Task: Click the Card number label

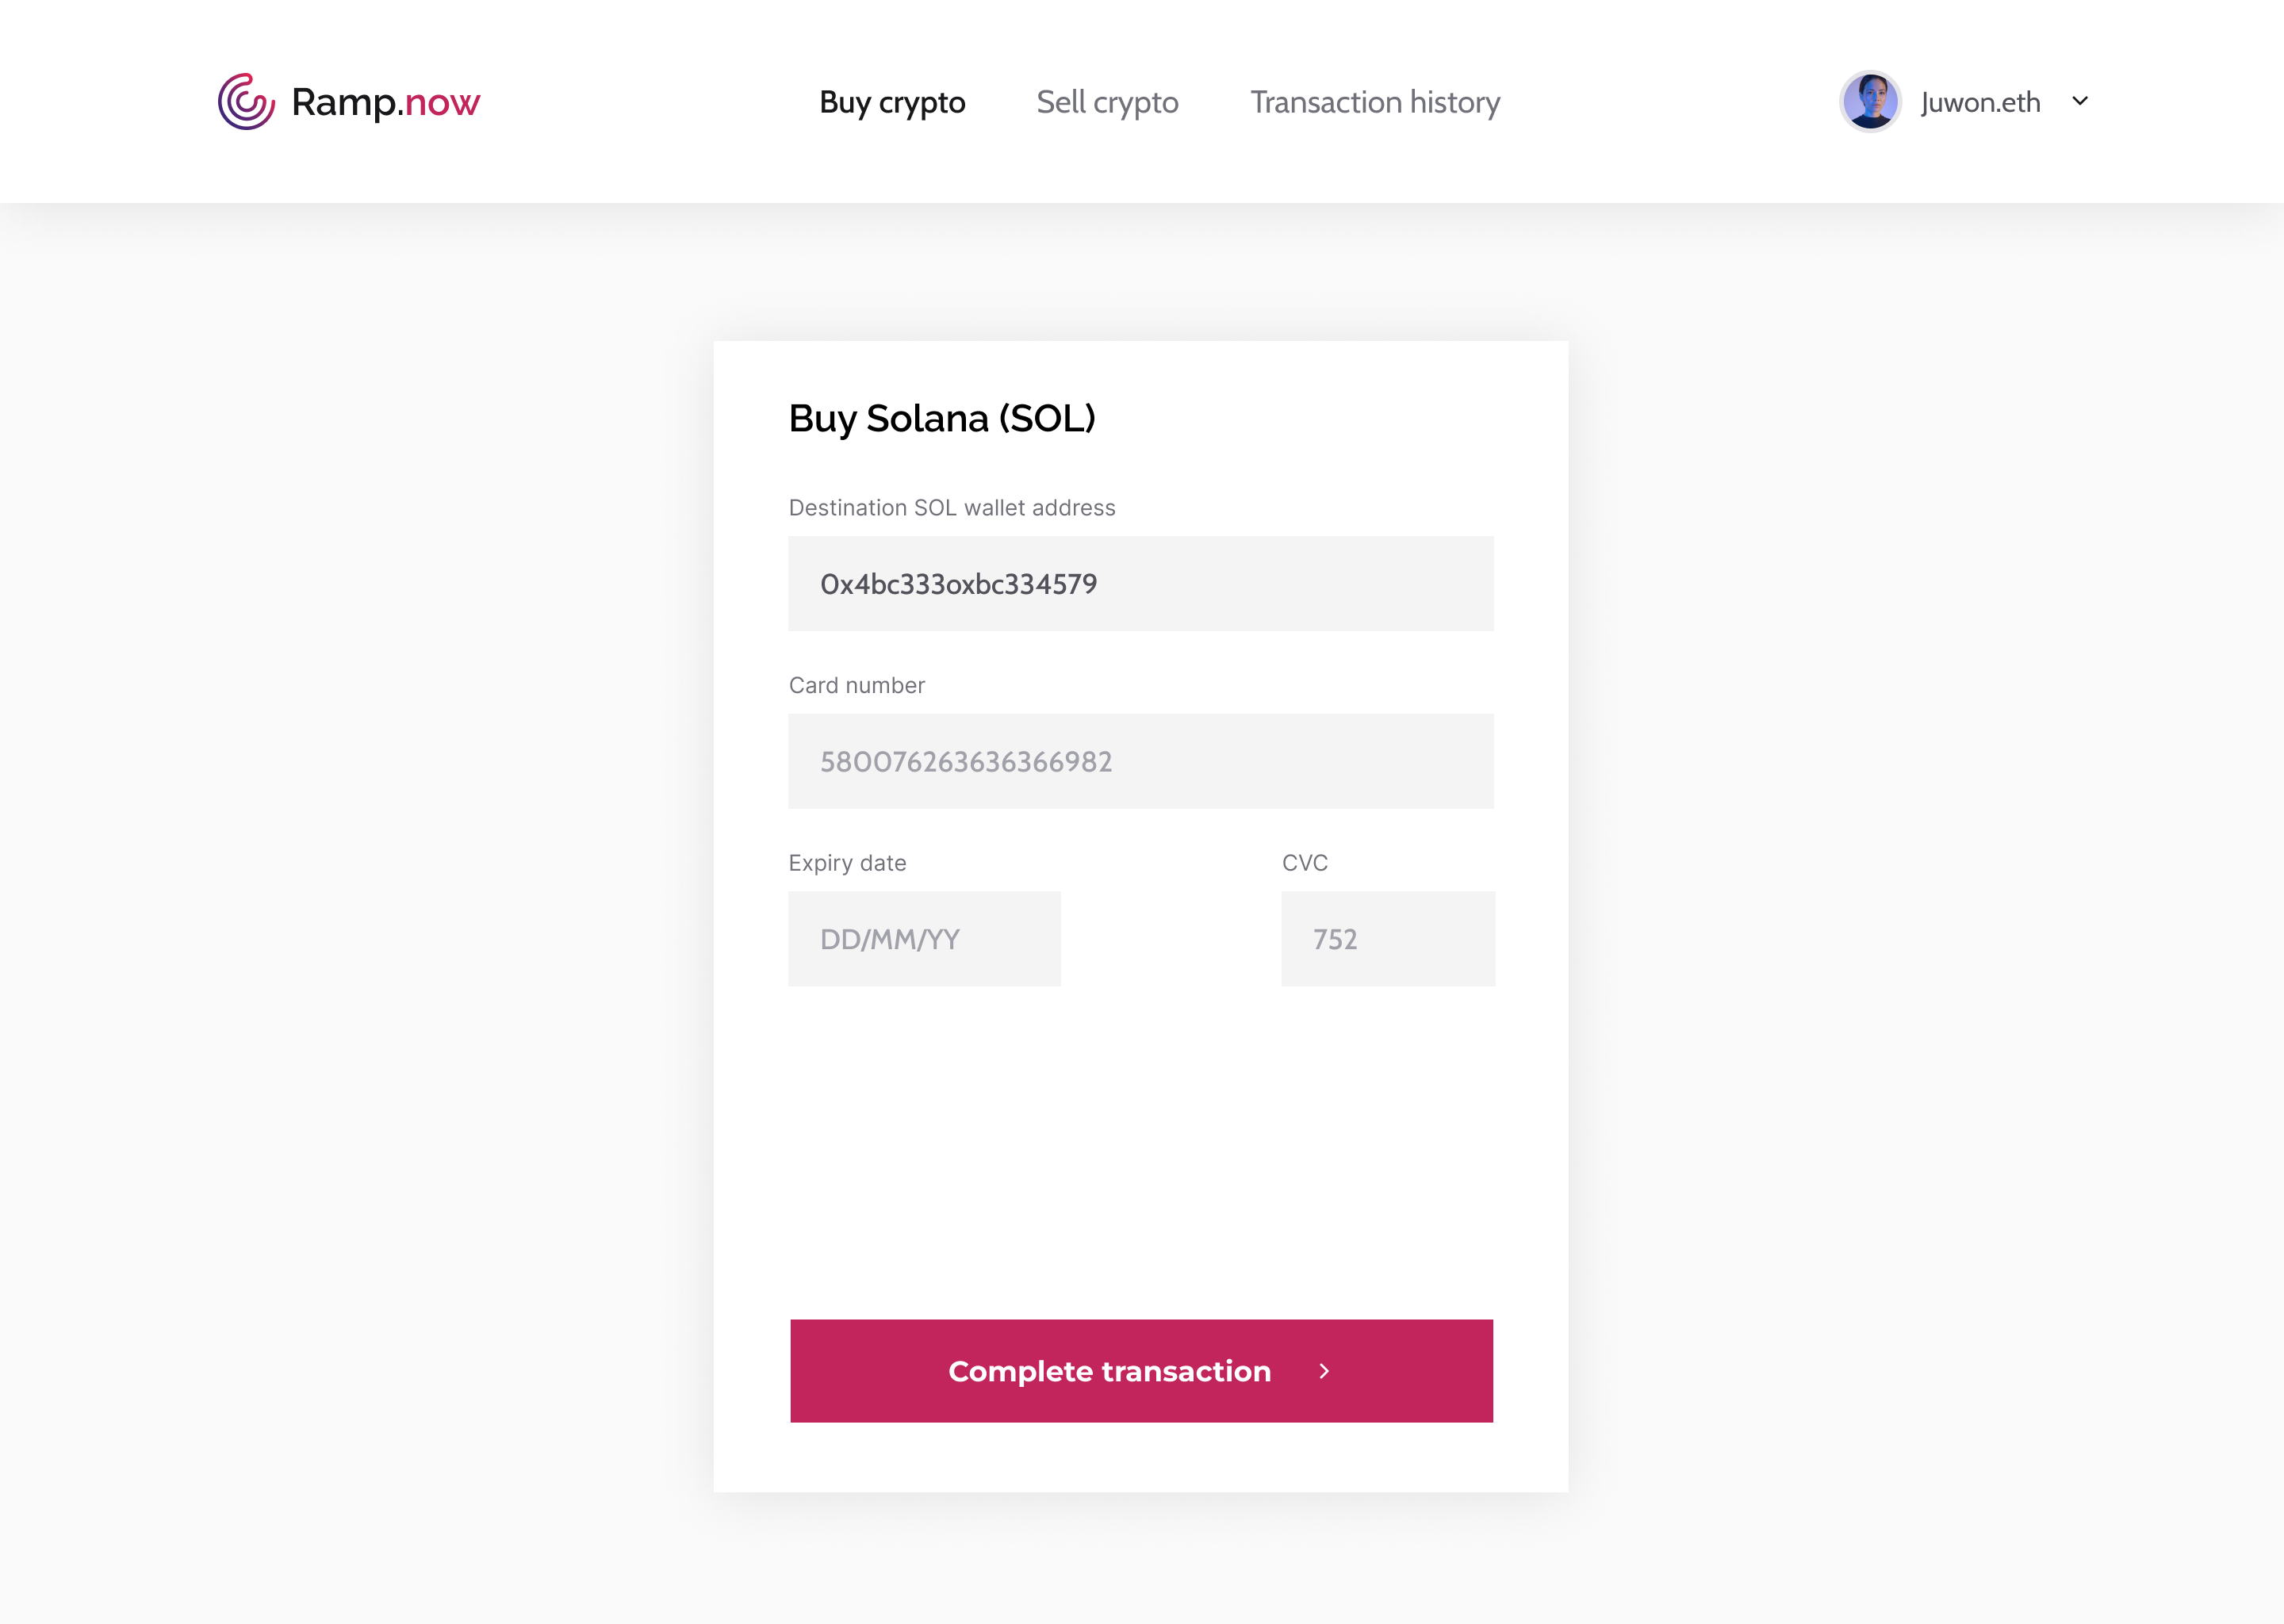Action: click(x=857, y=685)
